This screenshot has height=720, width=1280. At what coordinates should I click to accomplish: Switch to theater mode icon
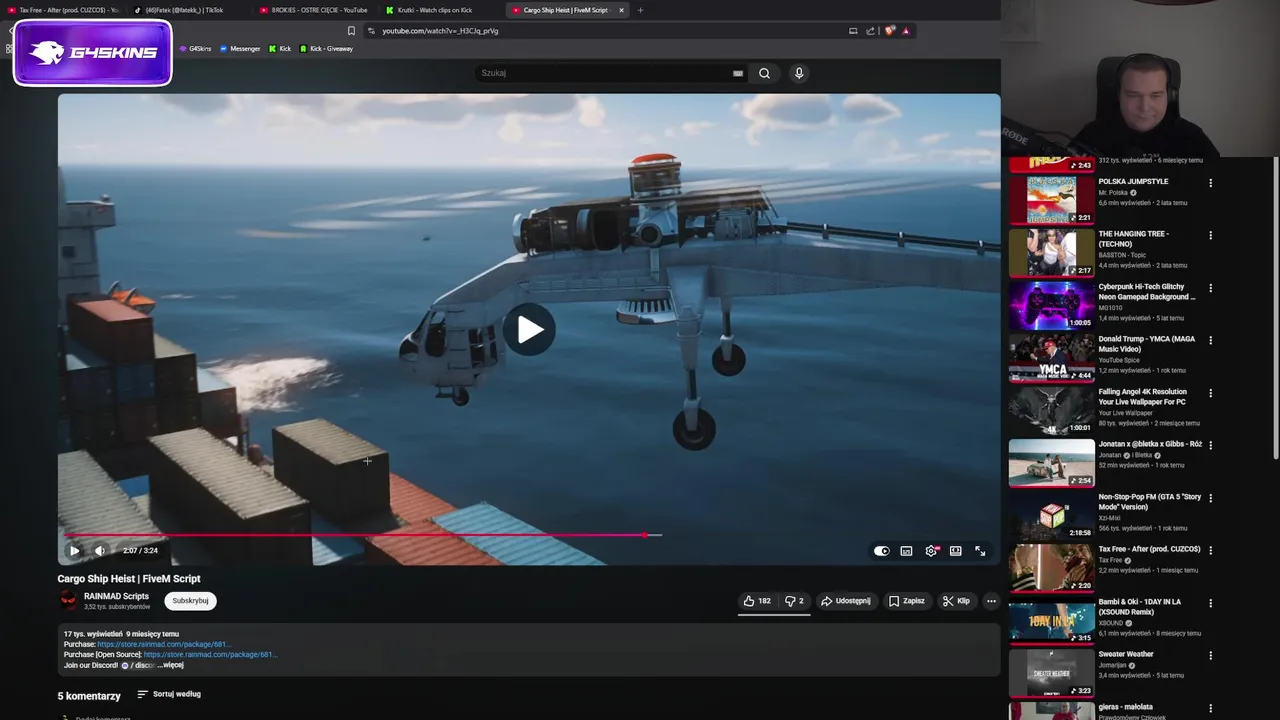point(955,551)
